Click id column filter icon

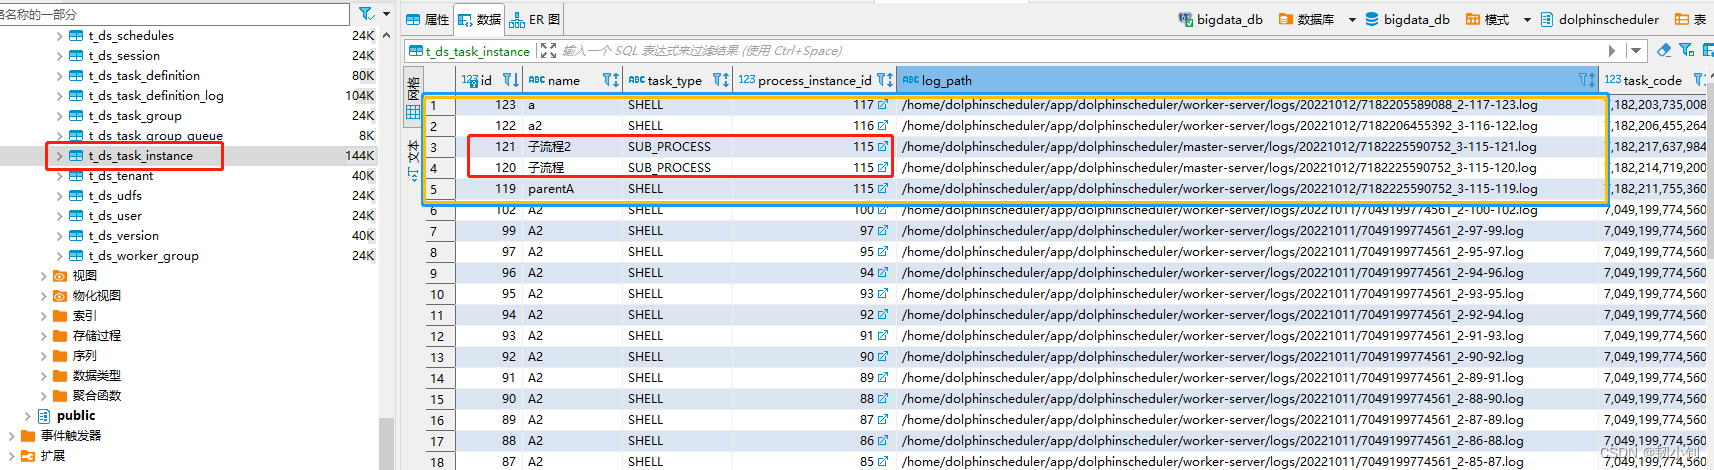pos(508,80)
